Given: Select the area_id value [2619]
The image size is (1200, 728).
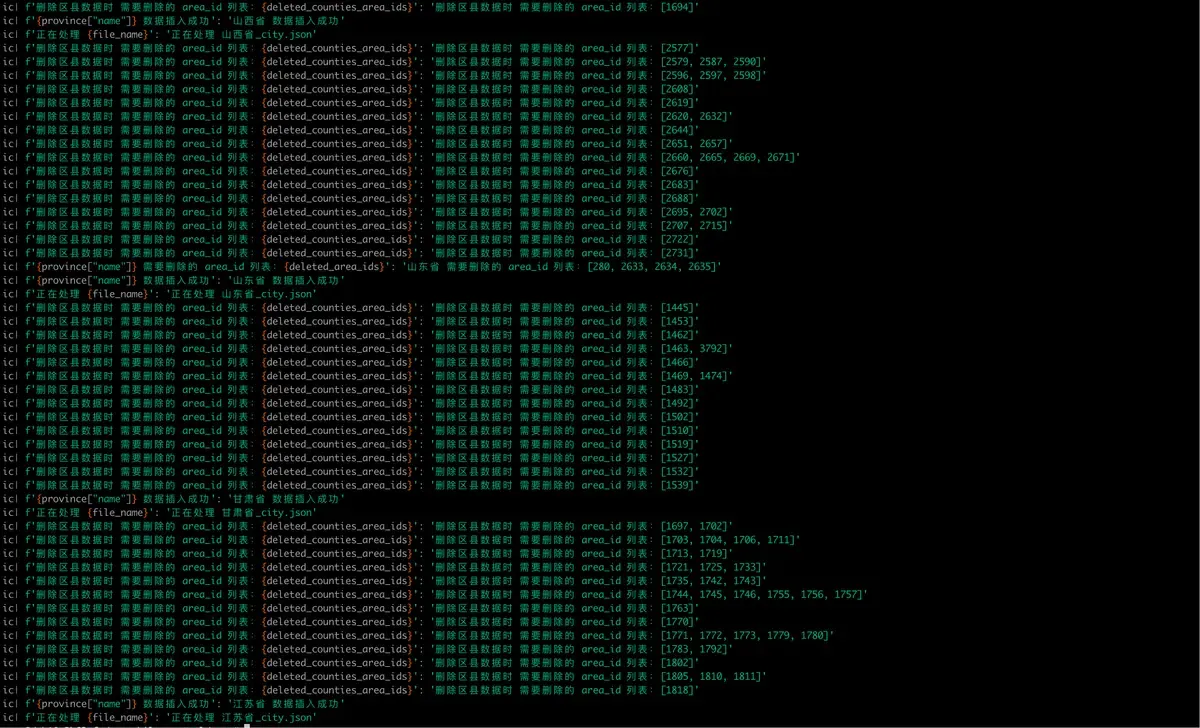Looking at the screenshot, I should tap(677, 102).
